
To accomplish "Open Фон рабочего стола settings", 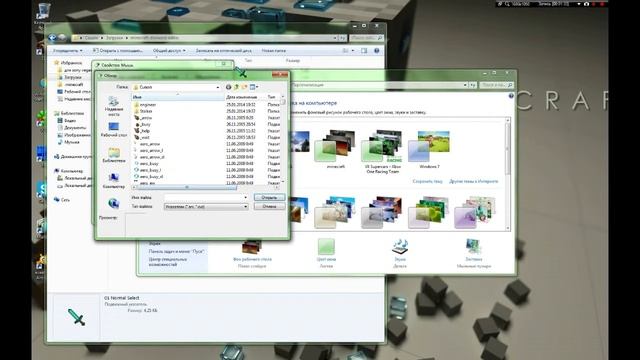I will point(252,254).
